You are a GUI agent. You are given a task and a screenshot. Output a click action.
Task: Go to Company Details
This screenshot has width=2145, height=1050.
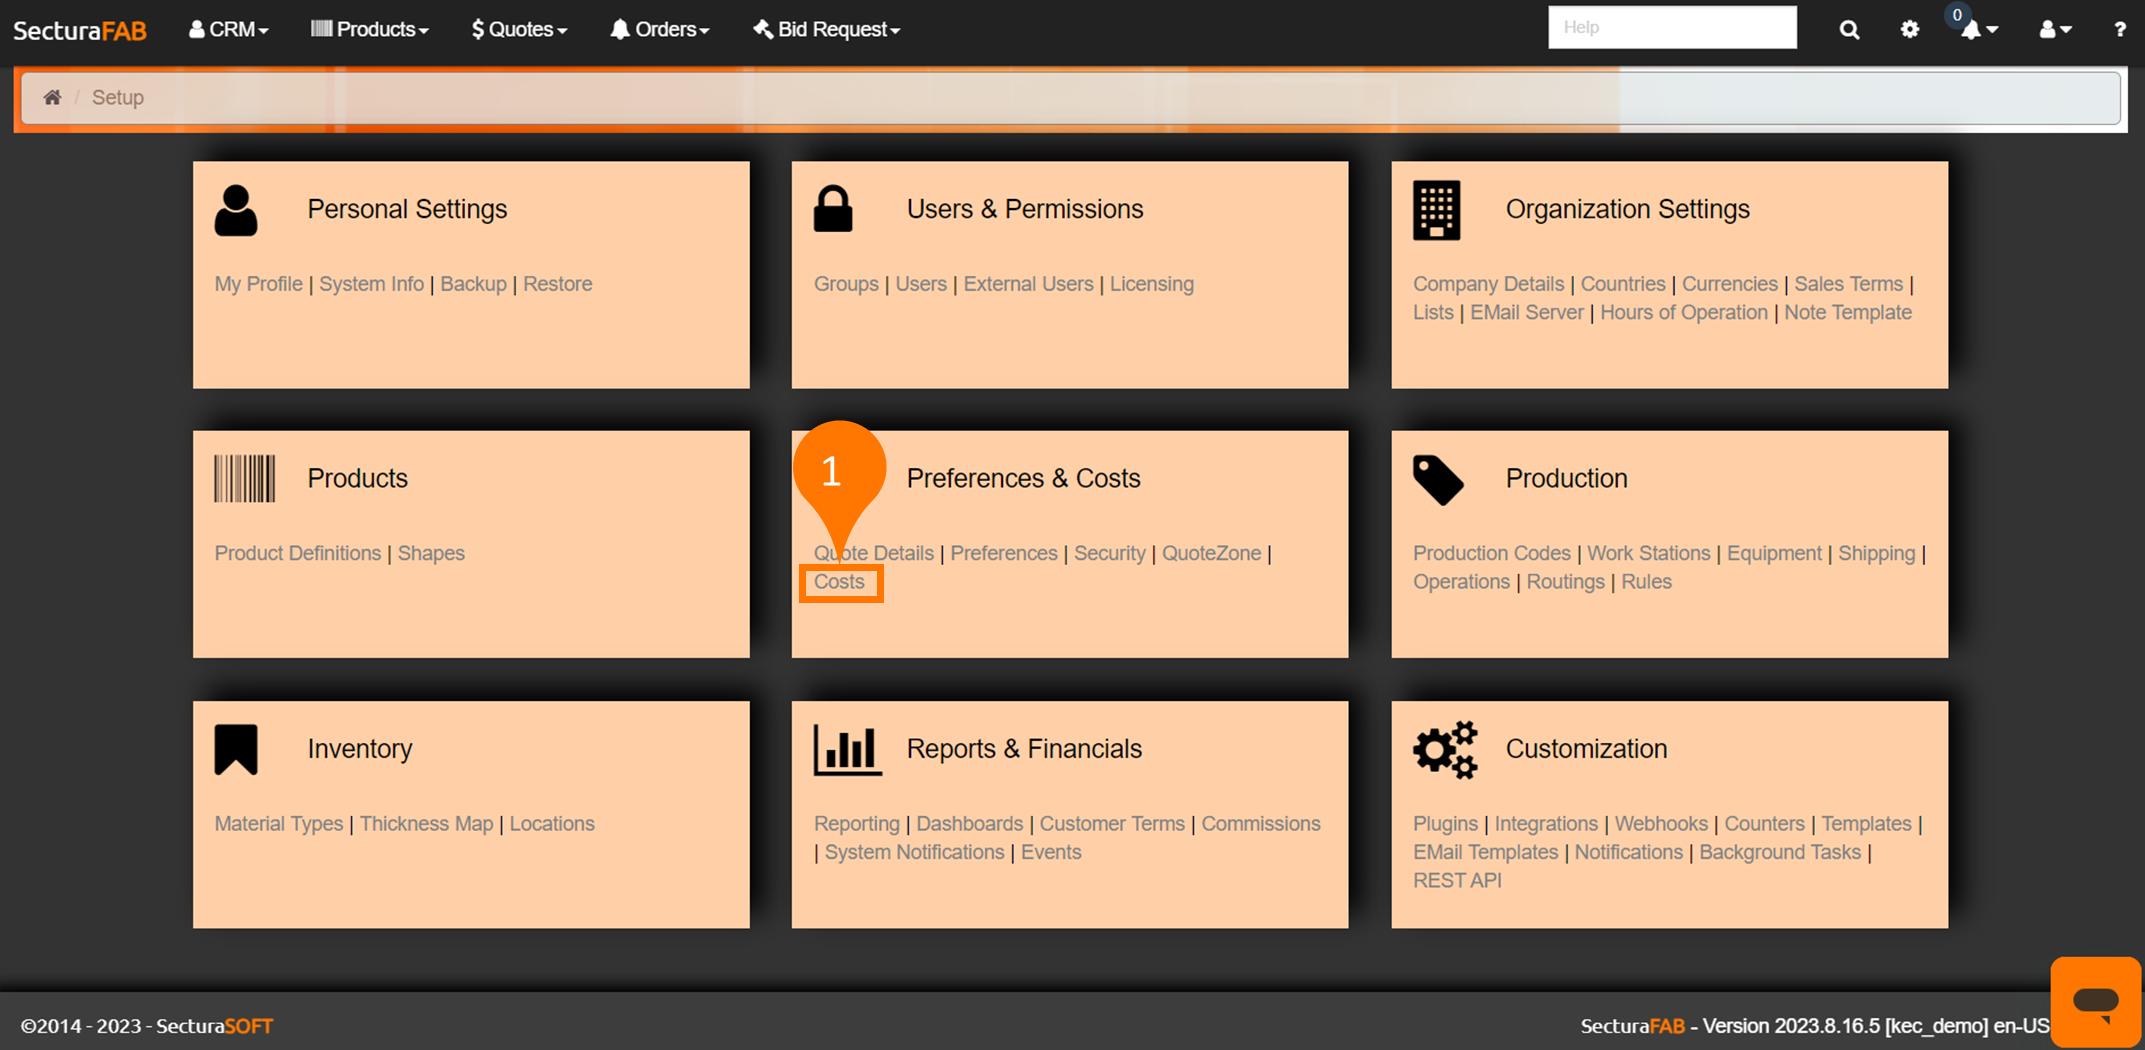(1488, 284)
